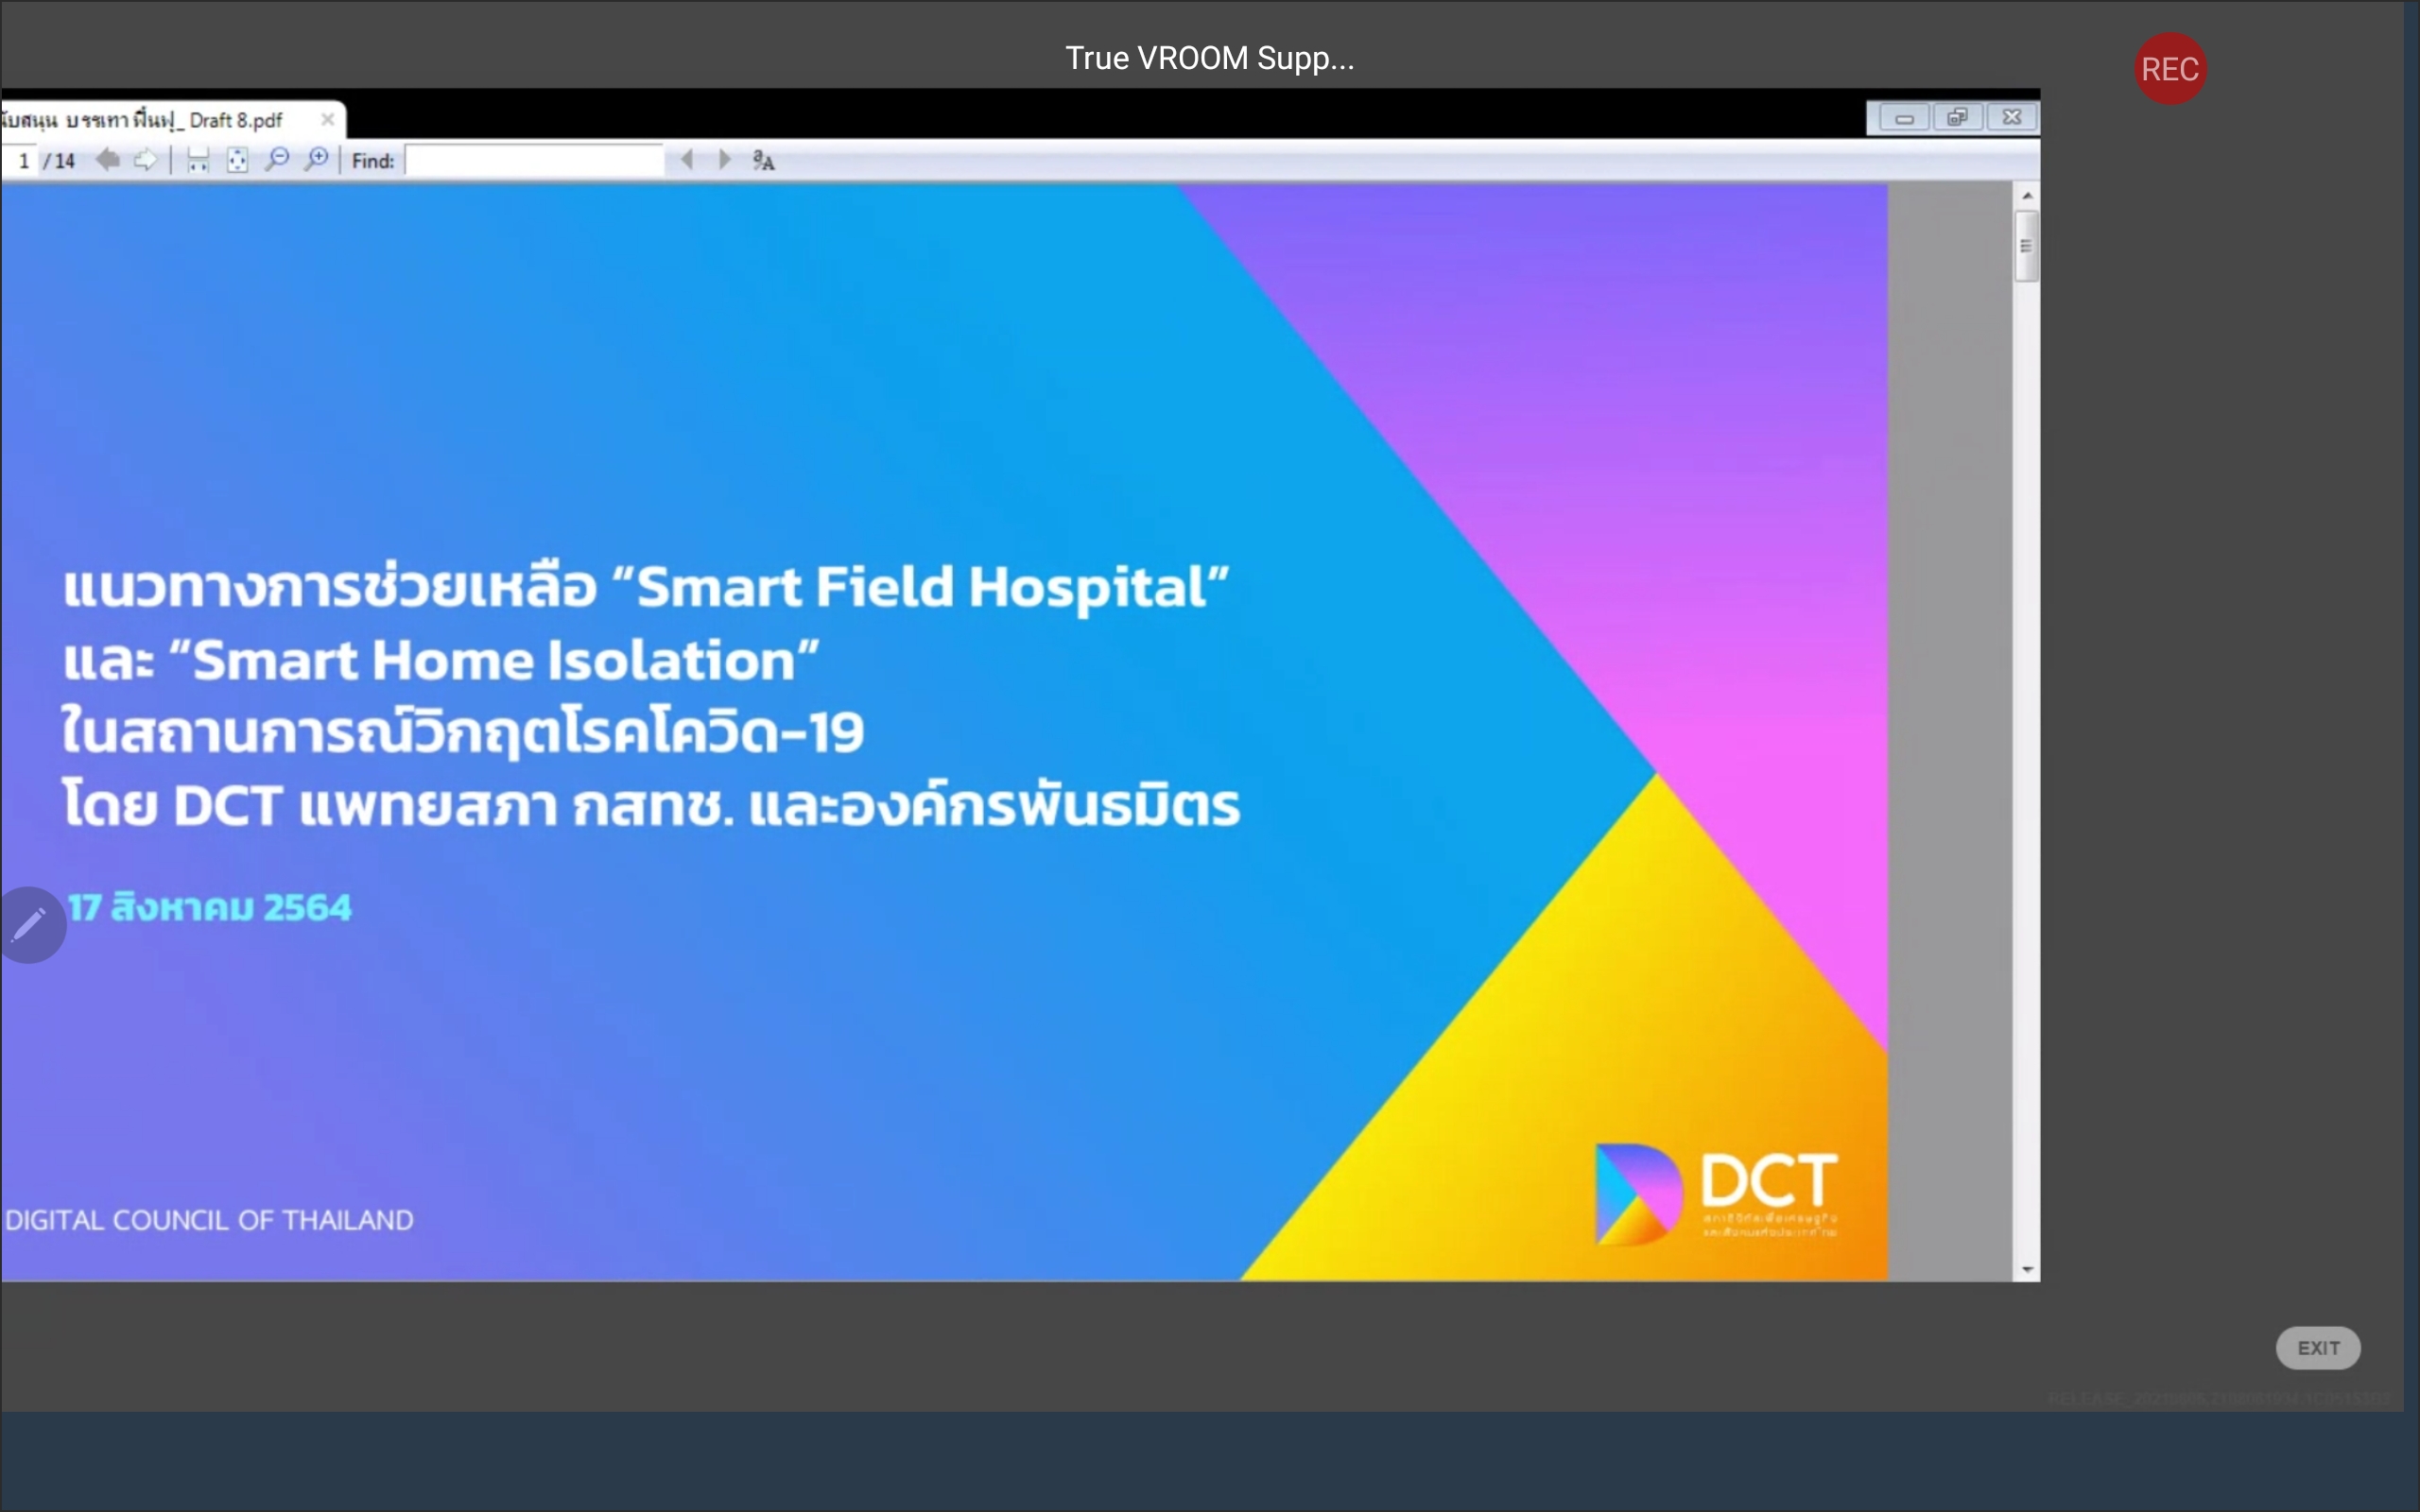Go to previous page with left arrow

click(108, 160)
